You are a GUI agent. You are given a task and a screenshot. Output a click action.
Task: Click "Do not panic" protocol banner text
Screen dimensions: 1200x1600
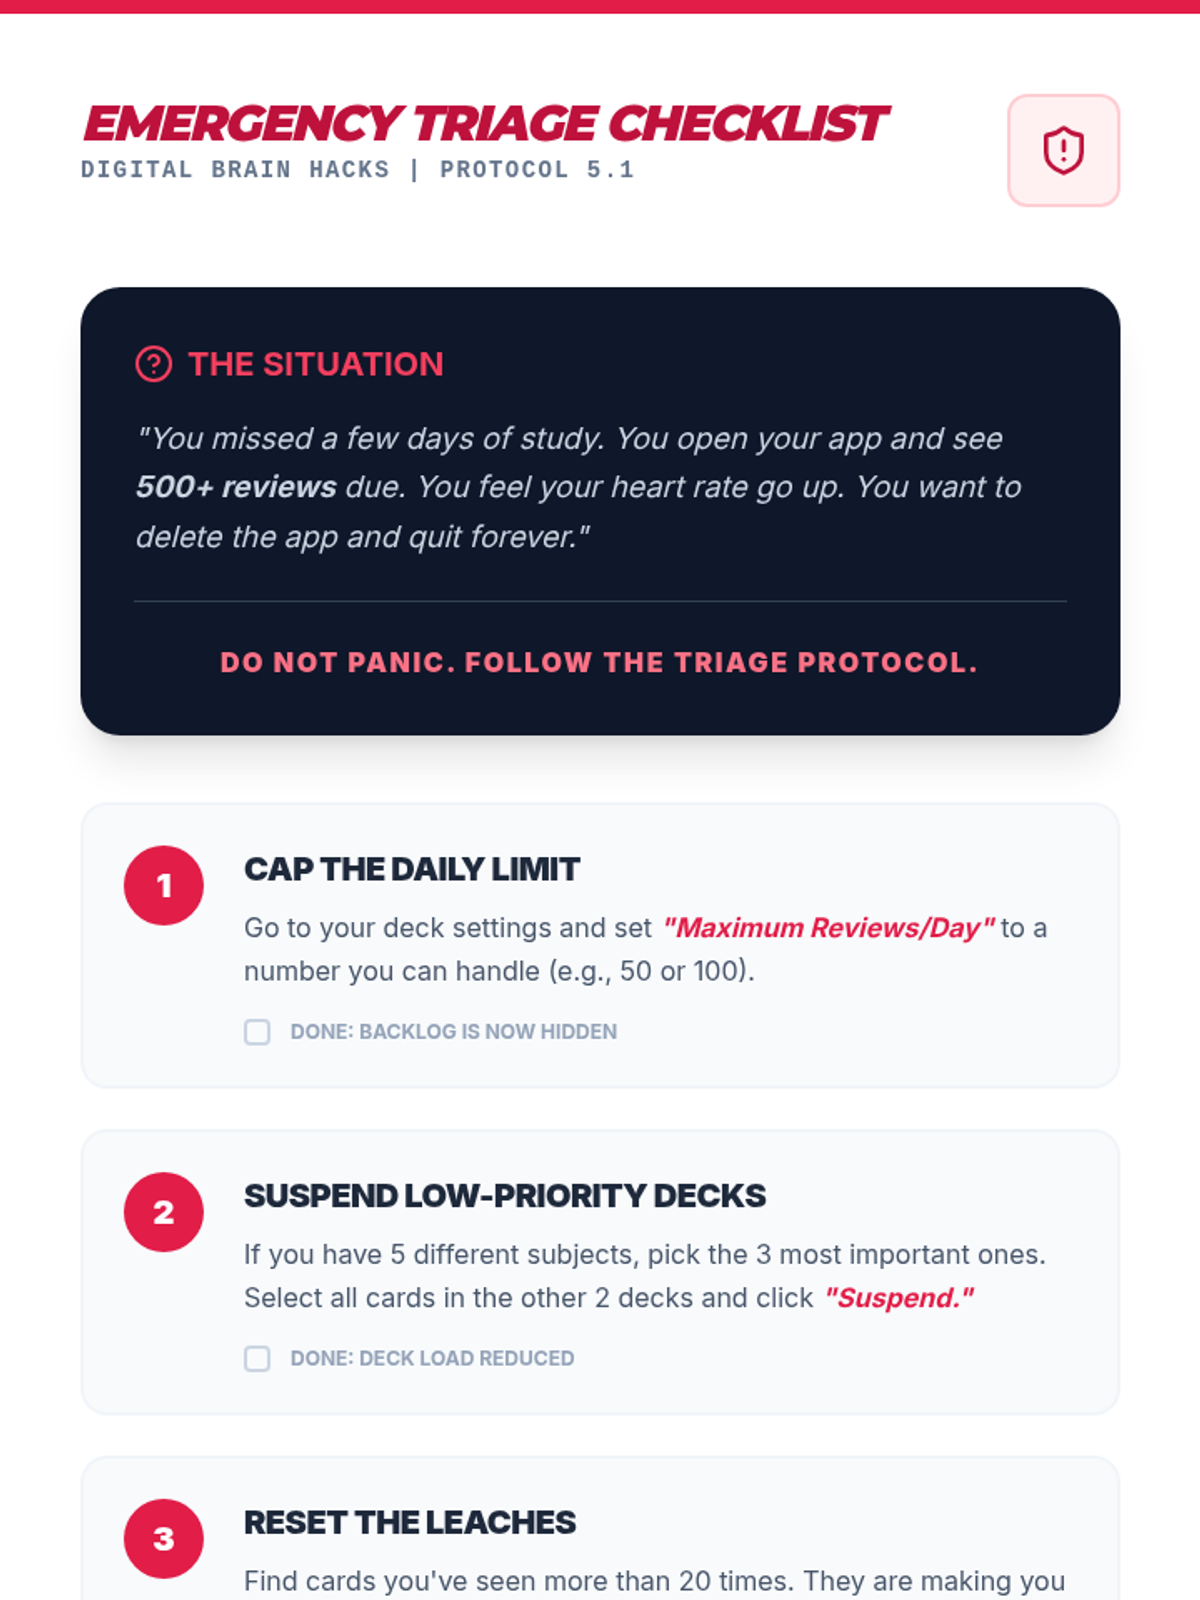(599, 662)
